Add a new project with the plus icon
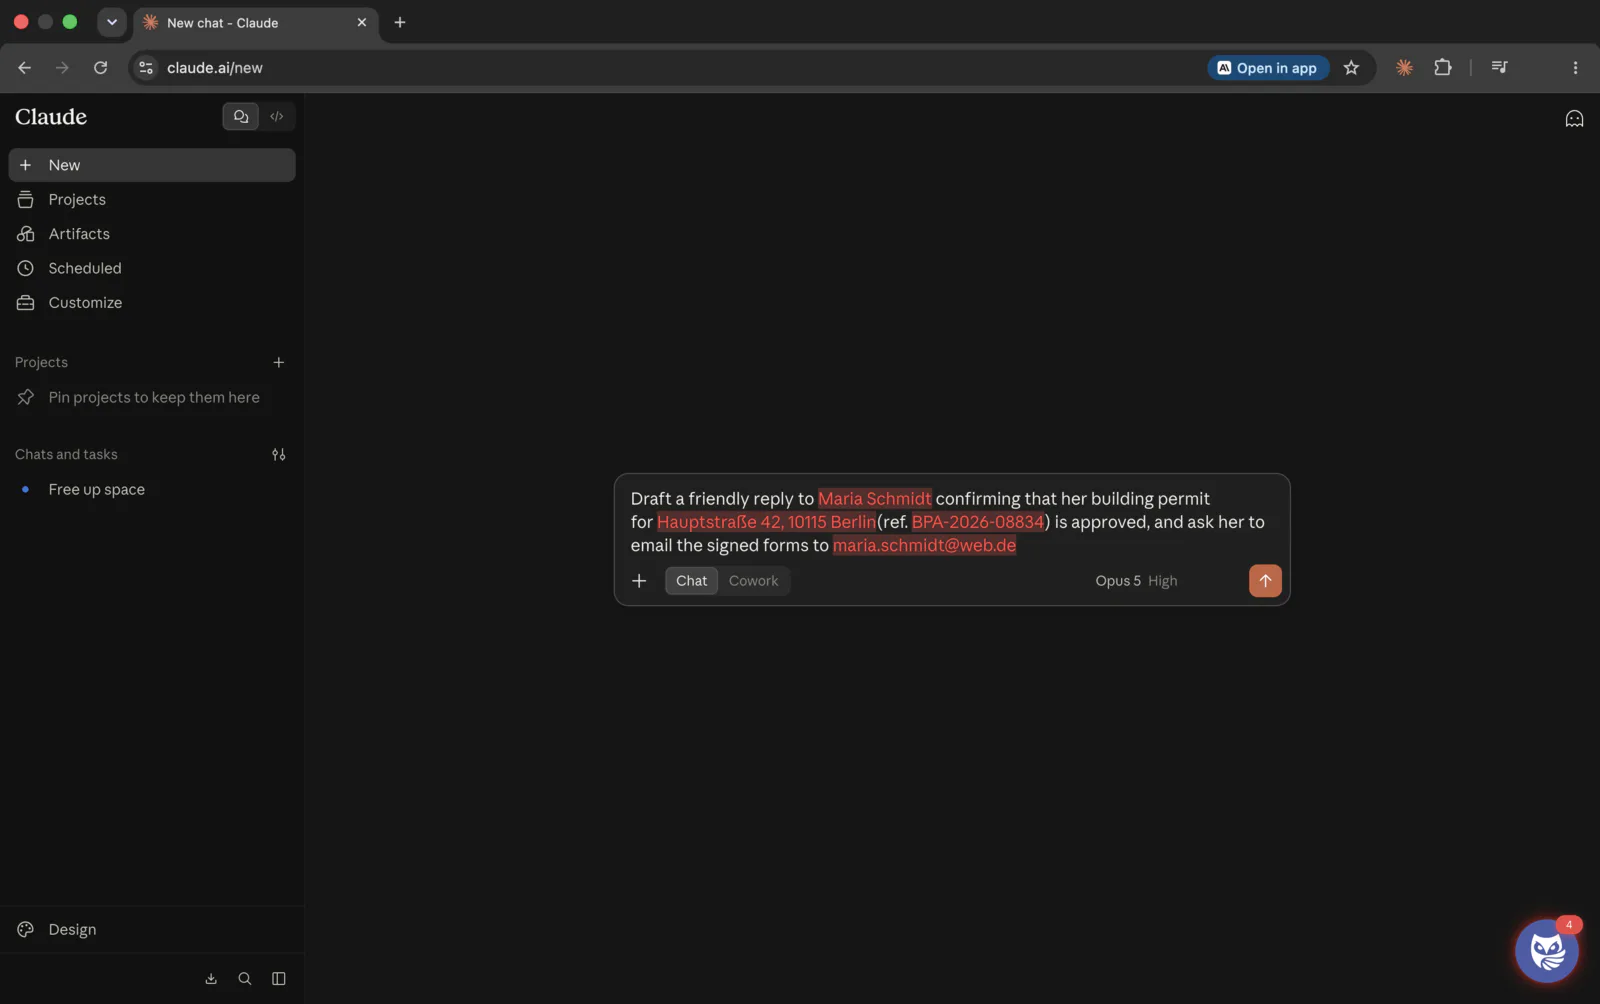The image size is (1600, 1004). pyautogui.click(x=279, y=362)
